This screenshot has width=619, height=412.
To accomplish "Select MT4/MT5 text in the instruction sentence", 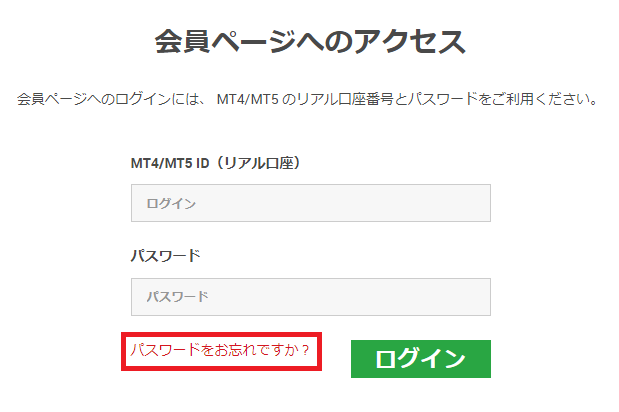I will pos(248,100).
